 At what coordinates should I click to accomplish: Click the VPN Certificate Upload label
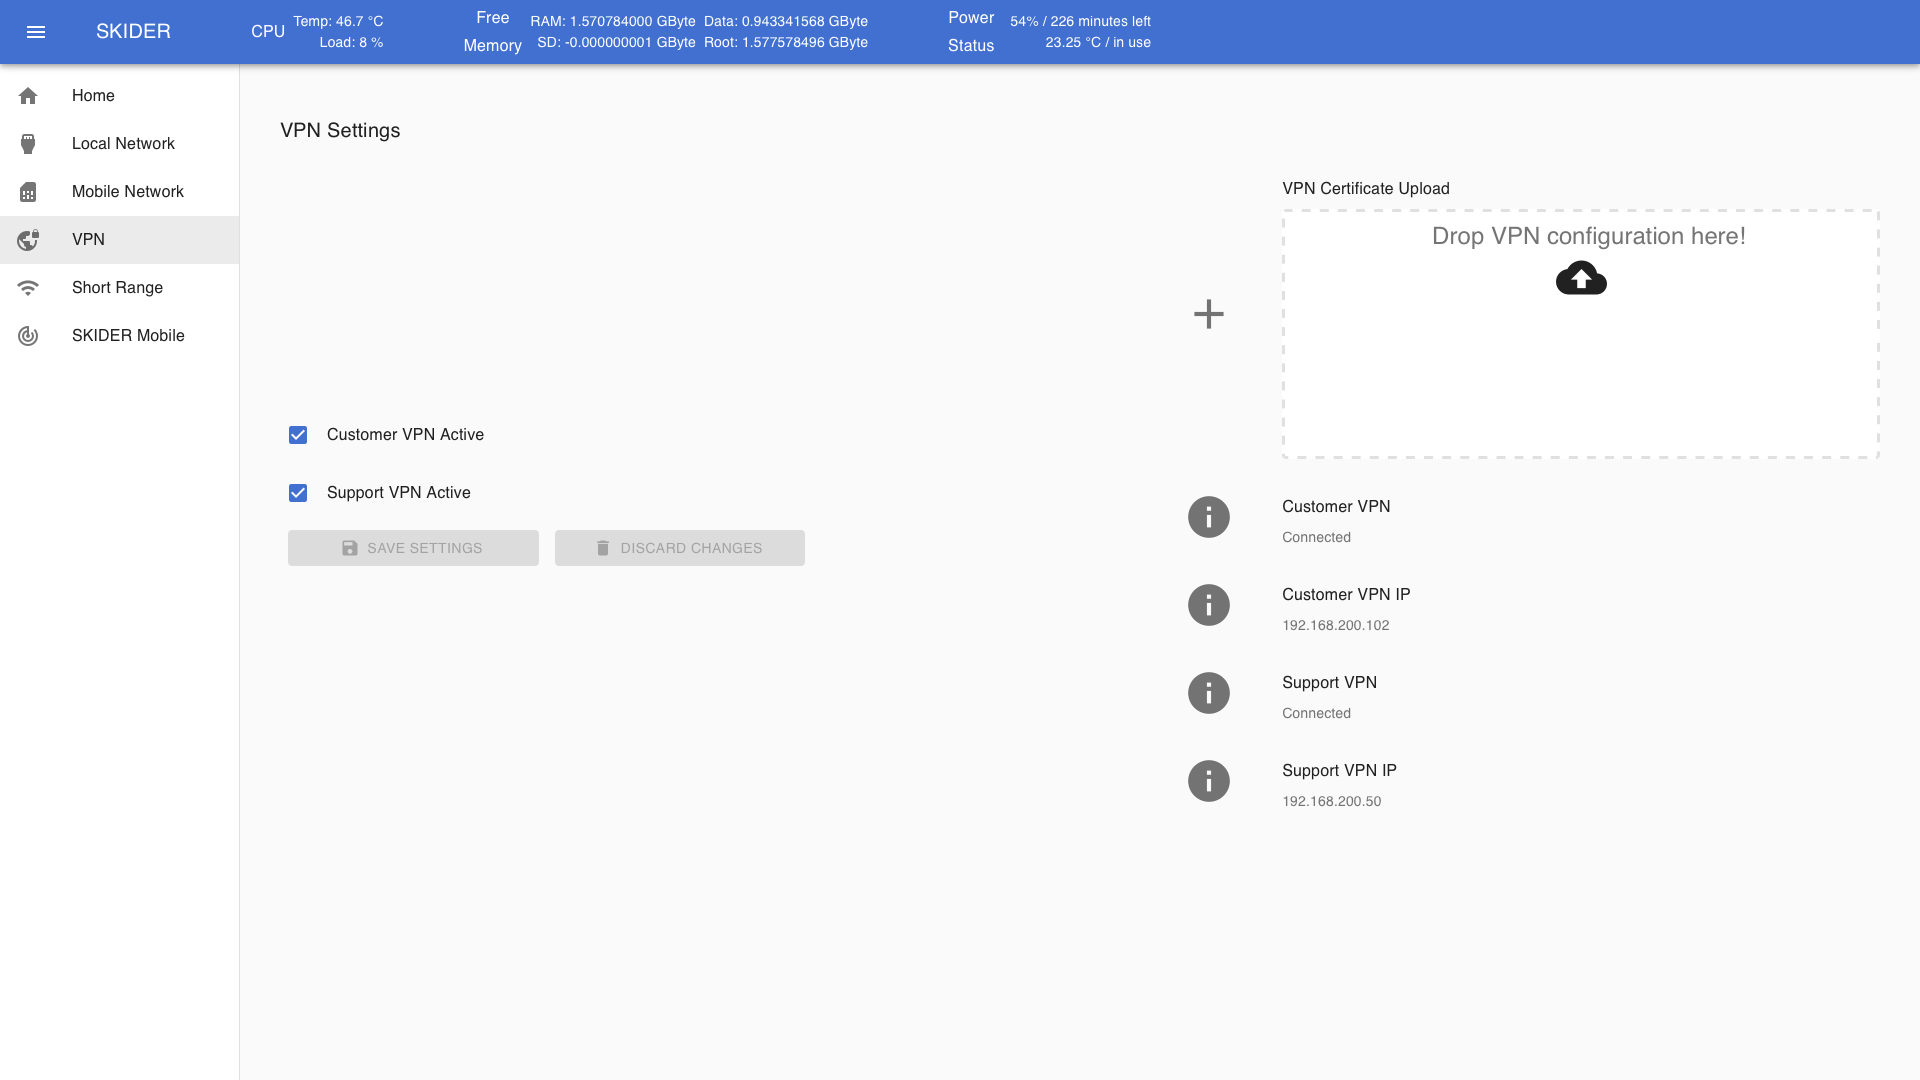(x=1366, y=189)
